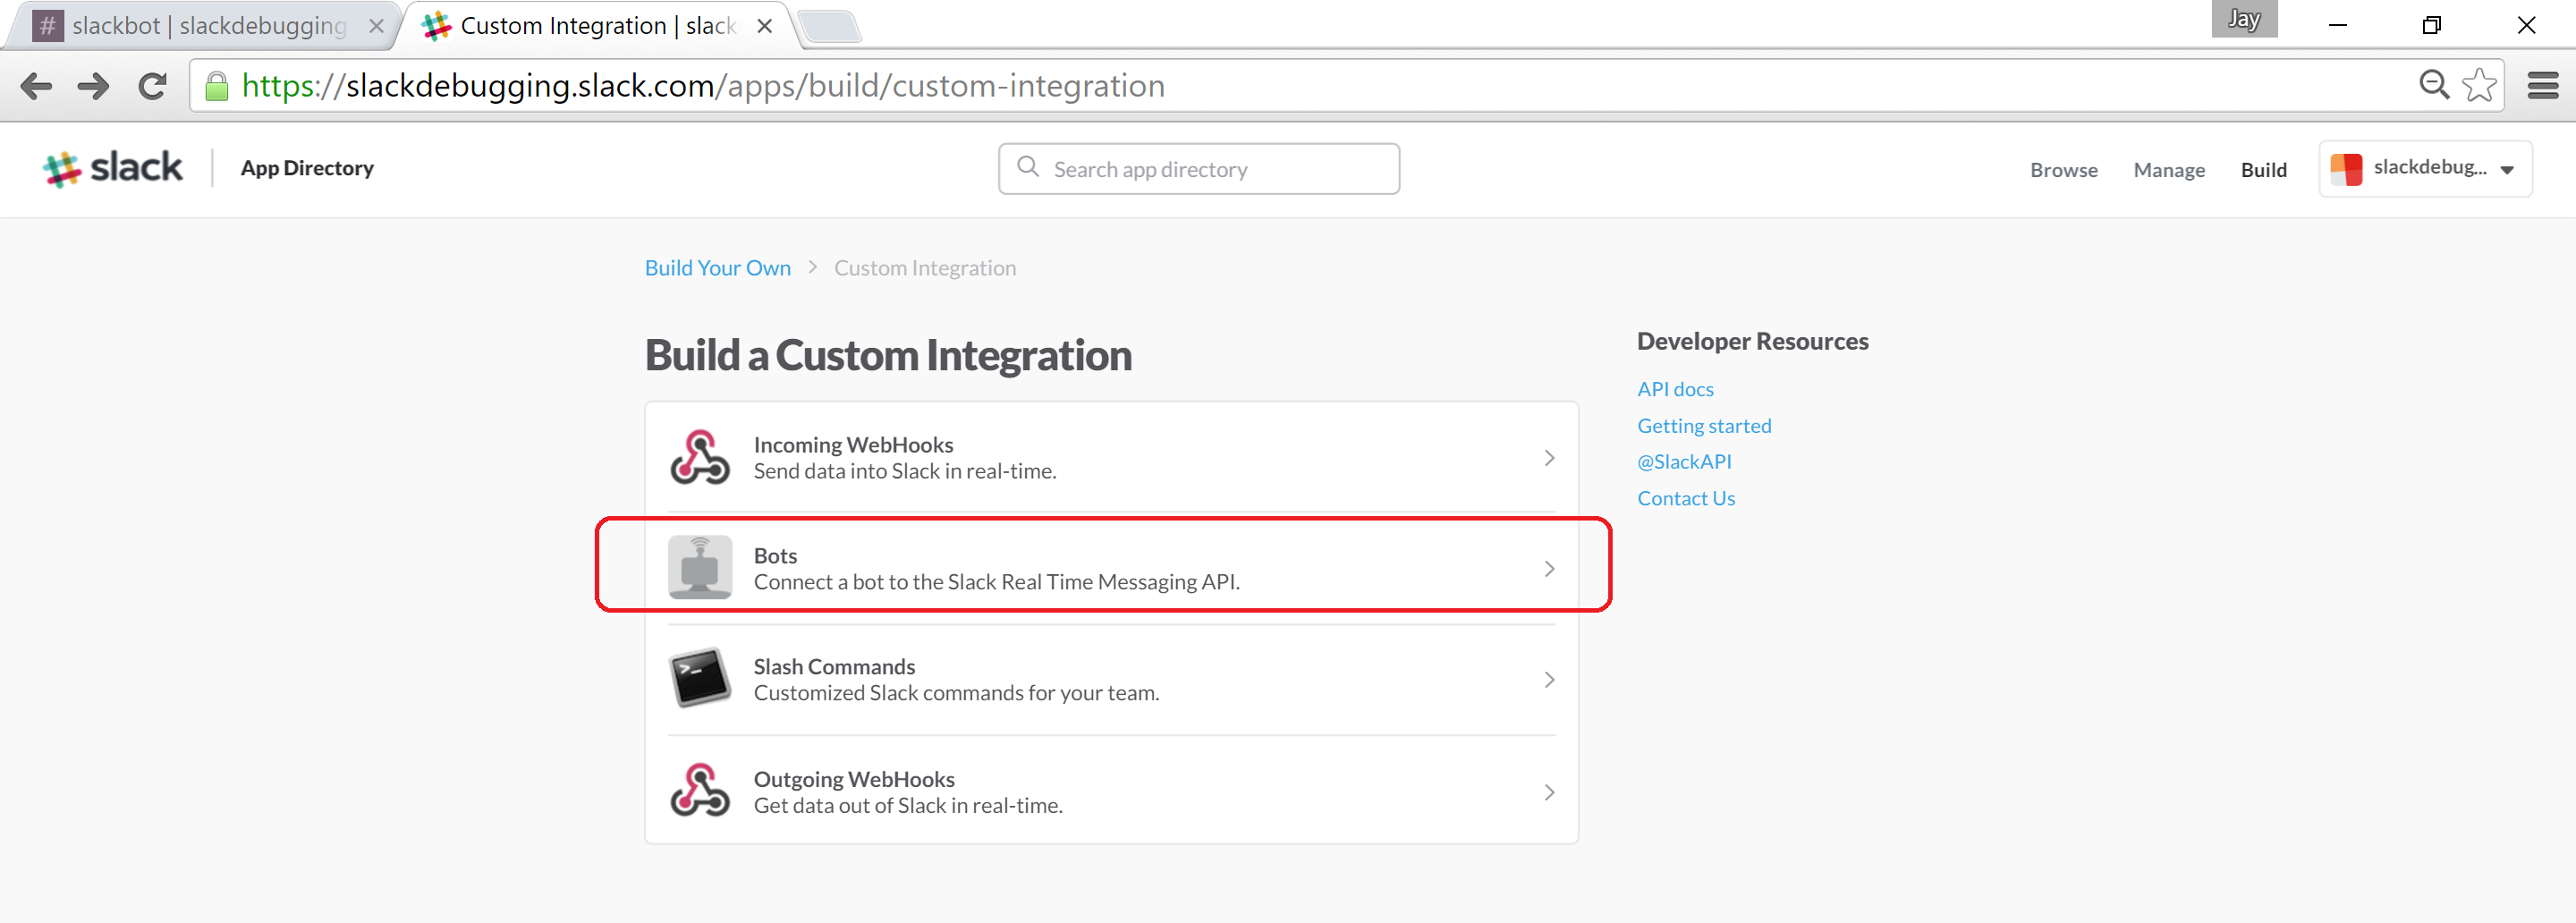Expand the slackdebug... team dropdown arrow

click(x=2506, y=170)
